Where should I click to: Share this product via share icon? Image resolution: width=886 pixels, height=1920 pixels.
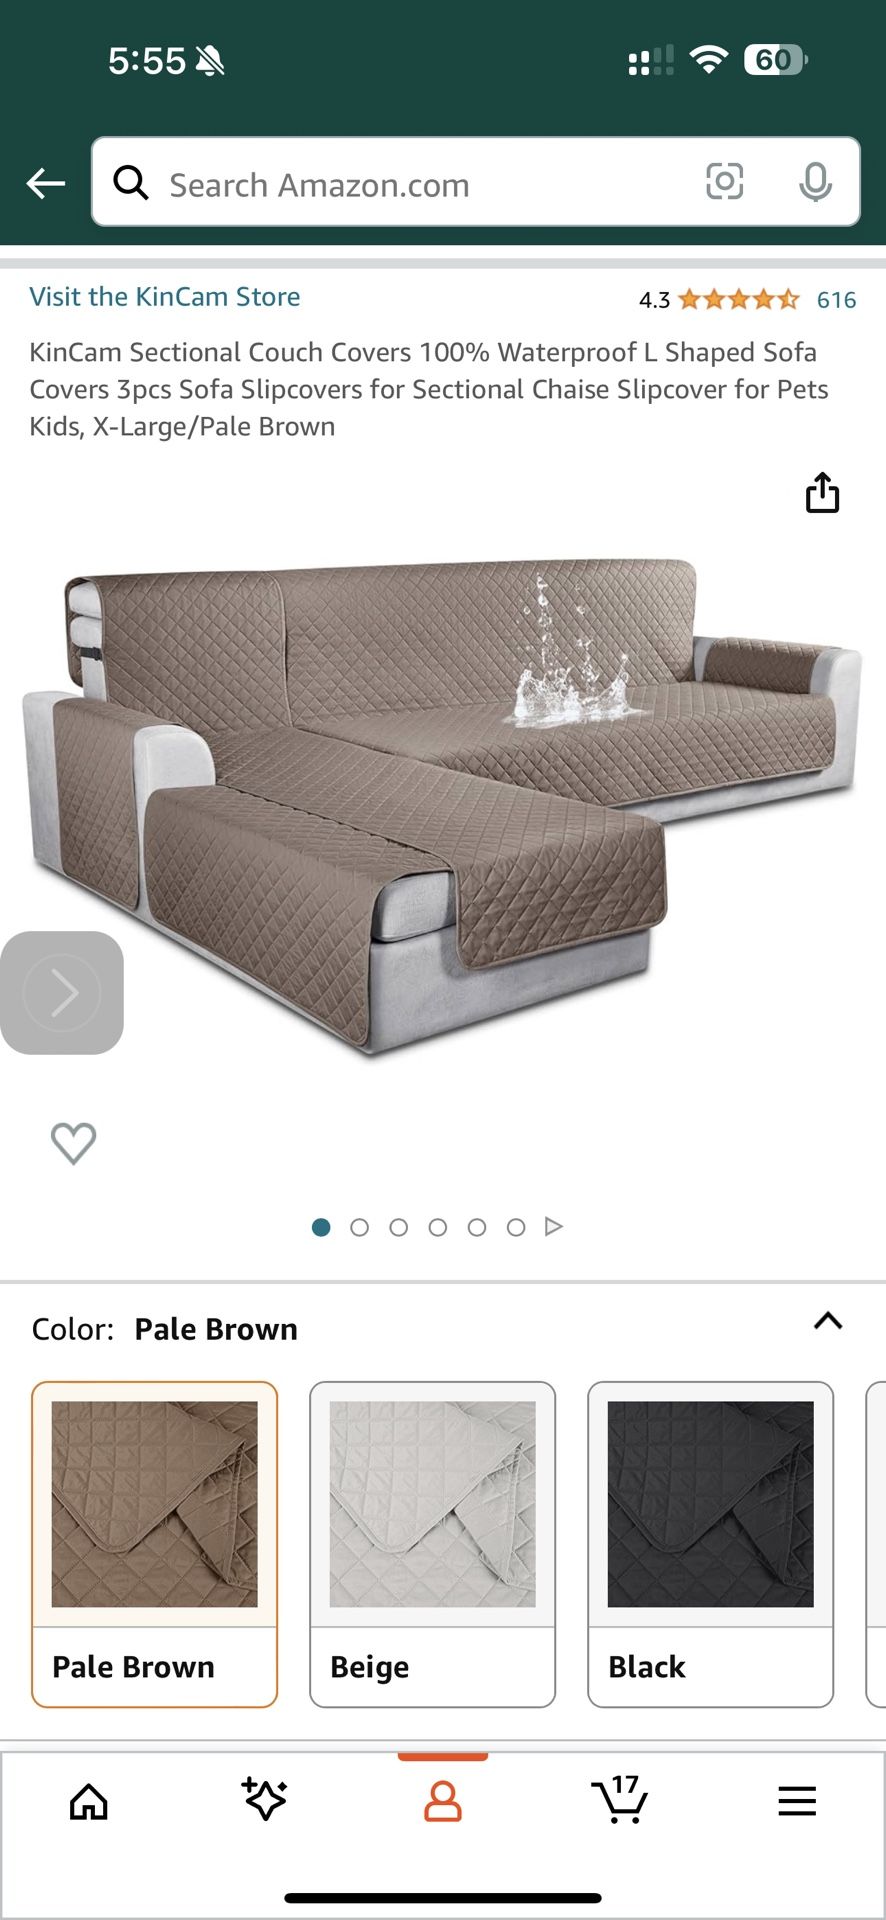pos(822,492)
